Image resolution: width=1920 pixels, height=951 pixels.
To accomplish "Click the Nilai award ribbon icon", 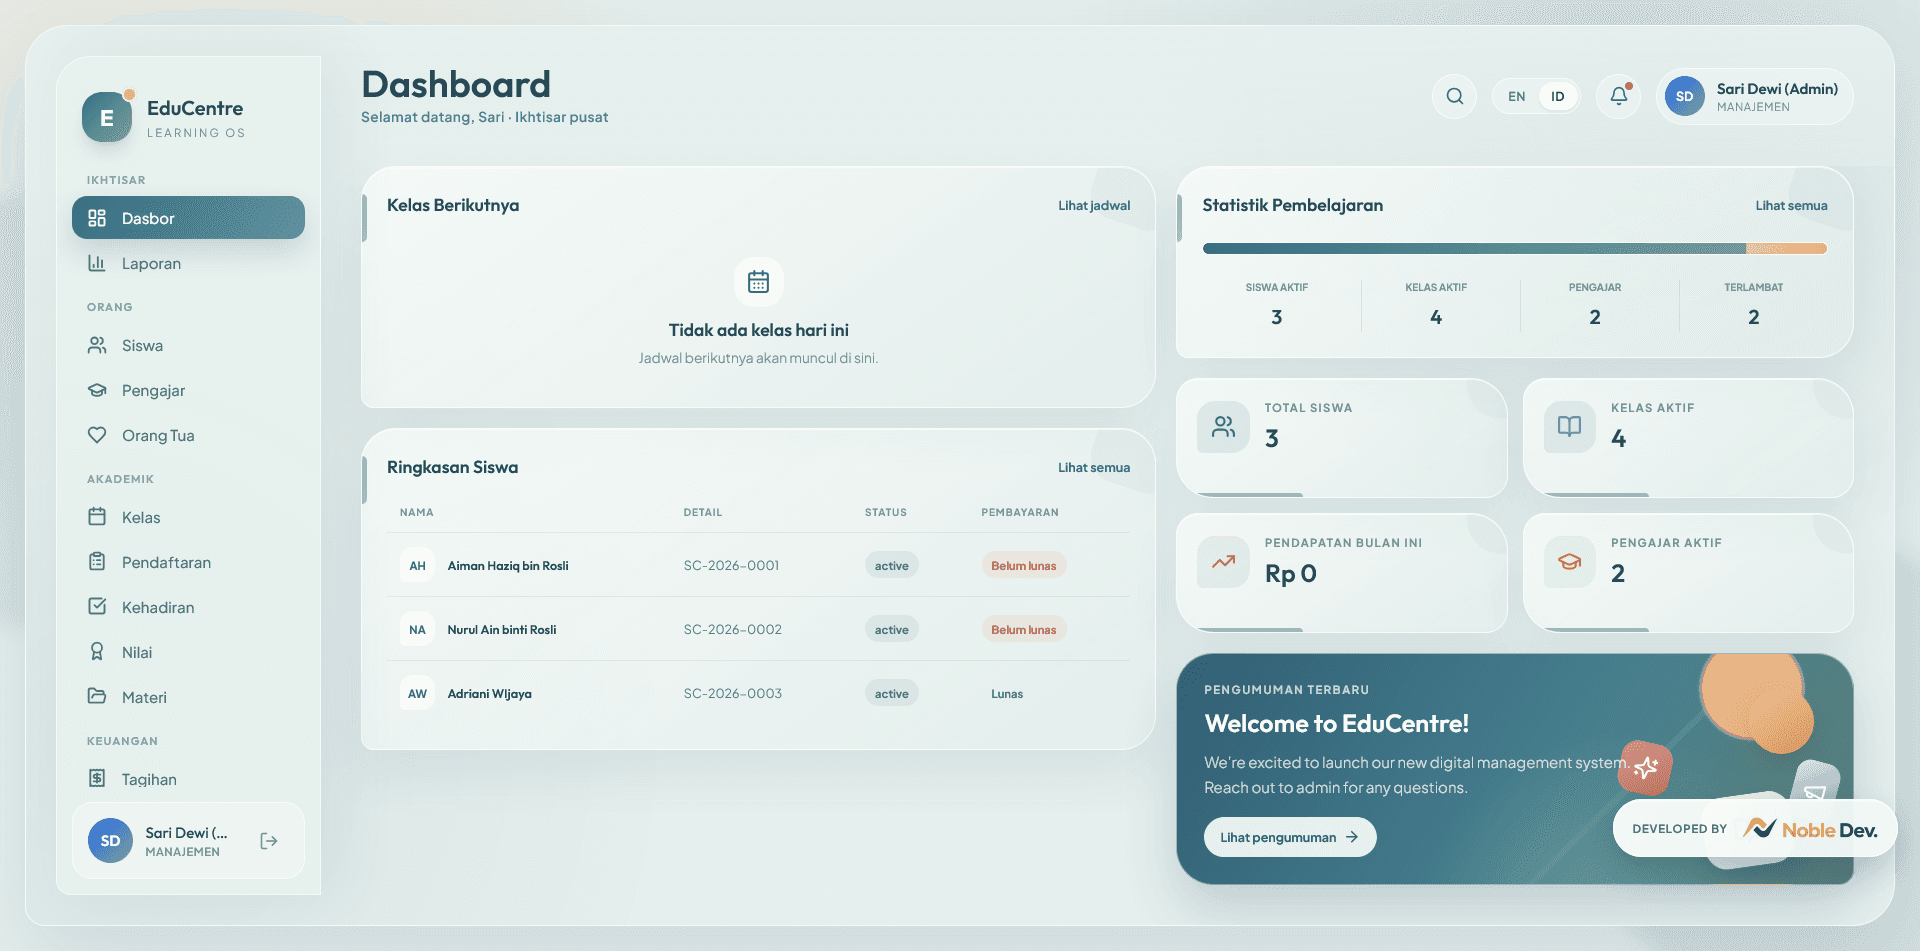I will tap(97, 652).
